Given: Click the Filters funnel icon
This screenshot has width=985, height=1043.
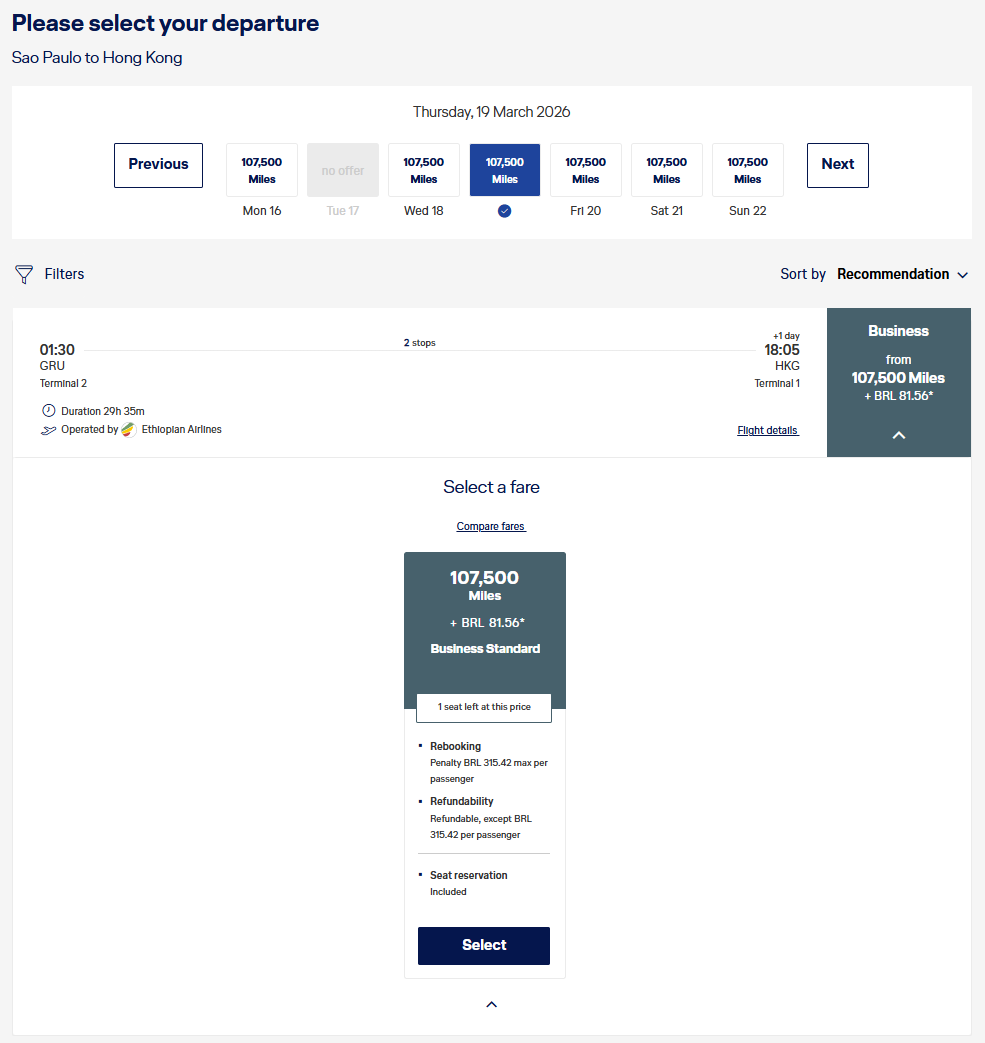Looking at the screenshot, I should [x=24, y=274].
